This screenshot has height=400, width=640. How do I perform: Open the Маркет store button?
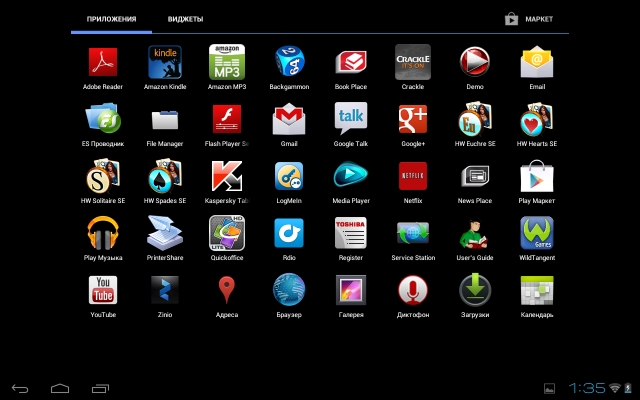[530, 19]
